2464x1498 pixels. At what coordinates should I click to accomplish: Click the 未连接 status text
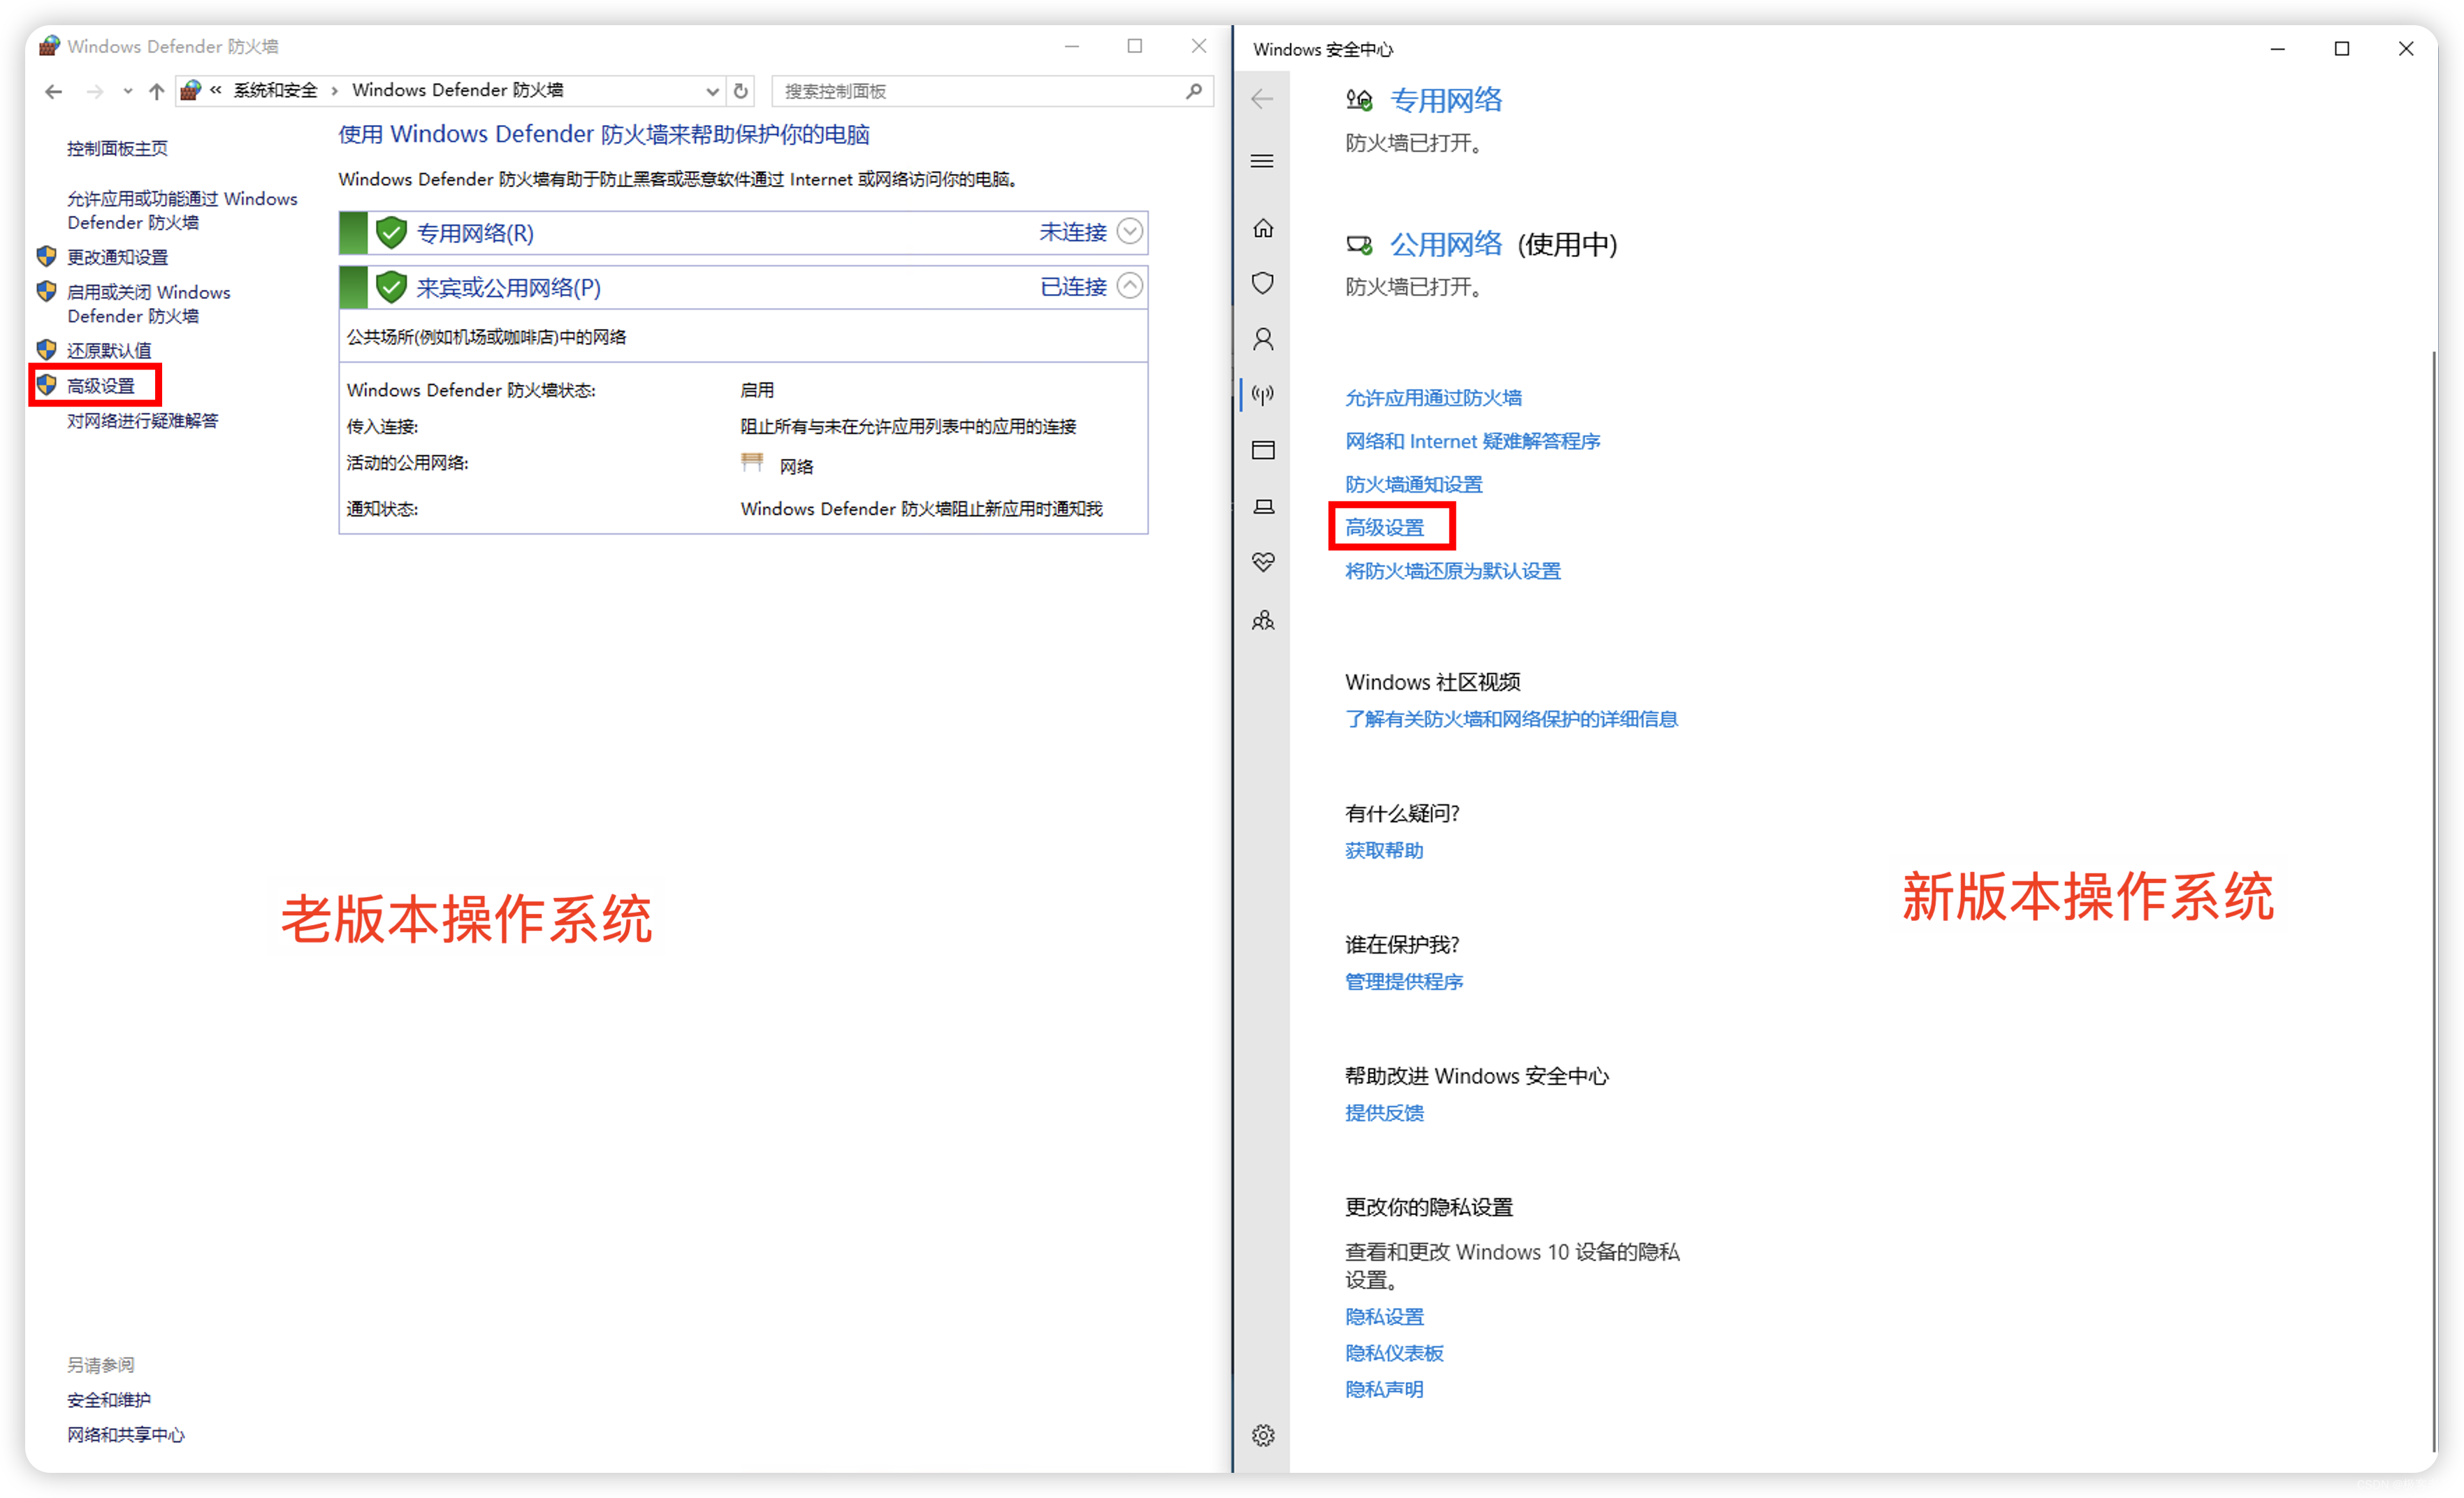point(1072,232)
